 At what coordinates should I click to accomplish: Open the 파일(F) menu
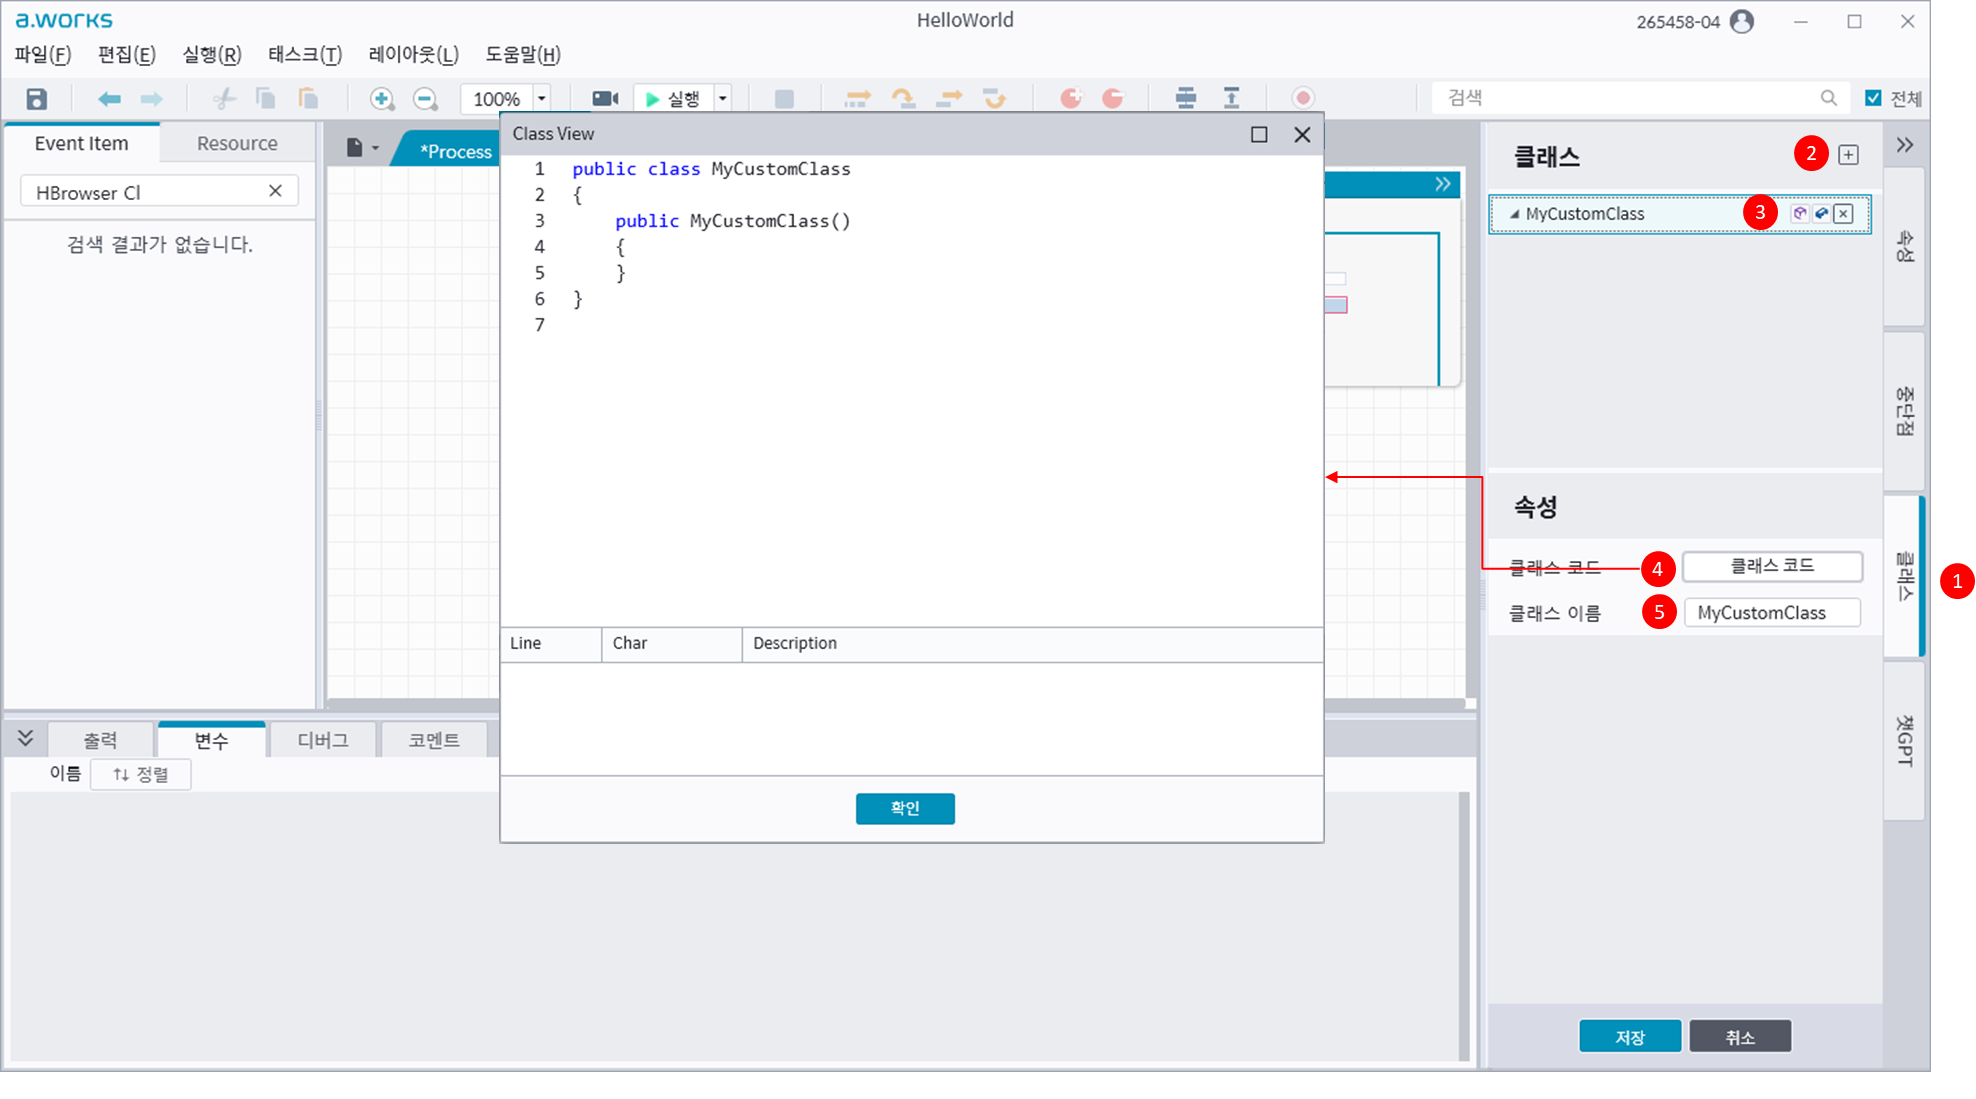click(43, 55)
